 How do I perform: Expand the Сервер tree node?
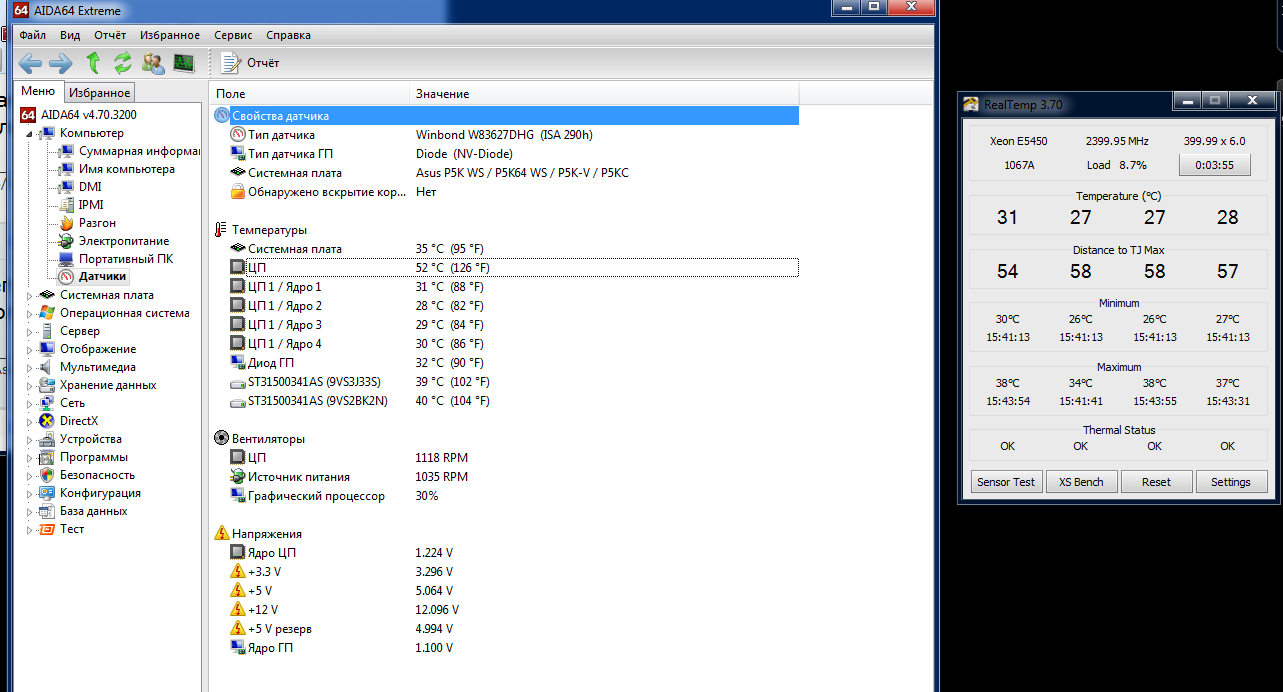[29, 331]
